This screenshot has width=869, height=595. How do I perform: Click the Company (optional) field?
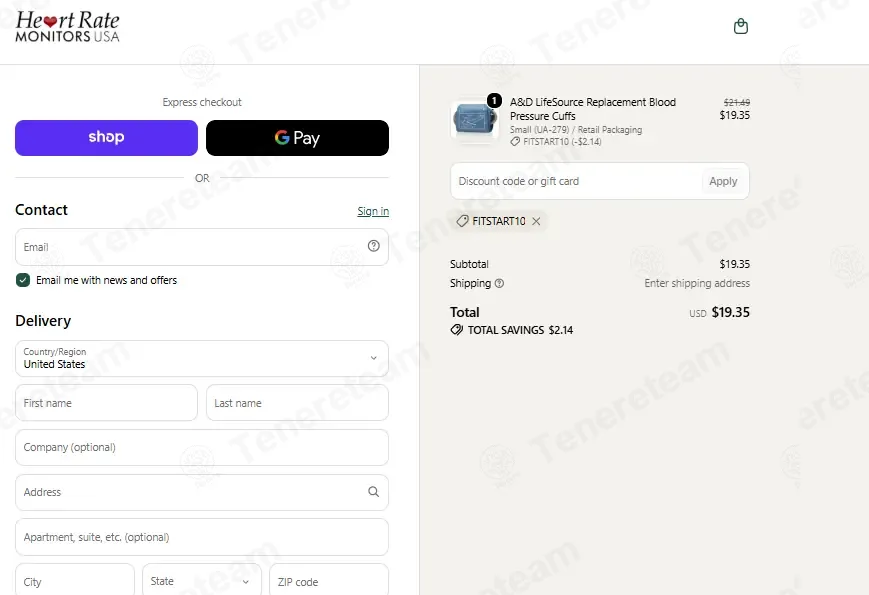(202, 448)
